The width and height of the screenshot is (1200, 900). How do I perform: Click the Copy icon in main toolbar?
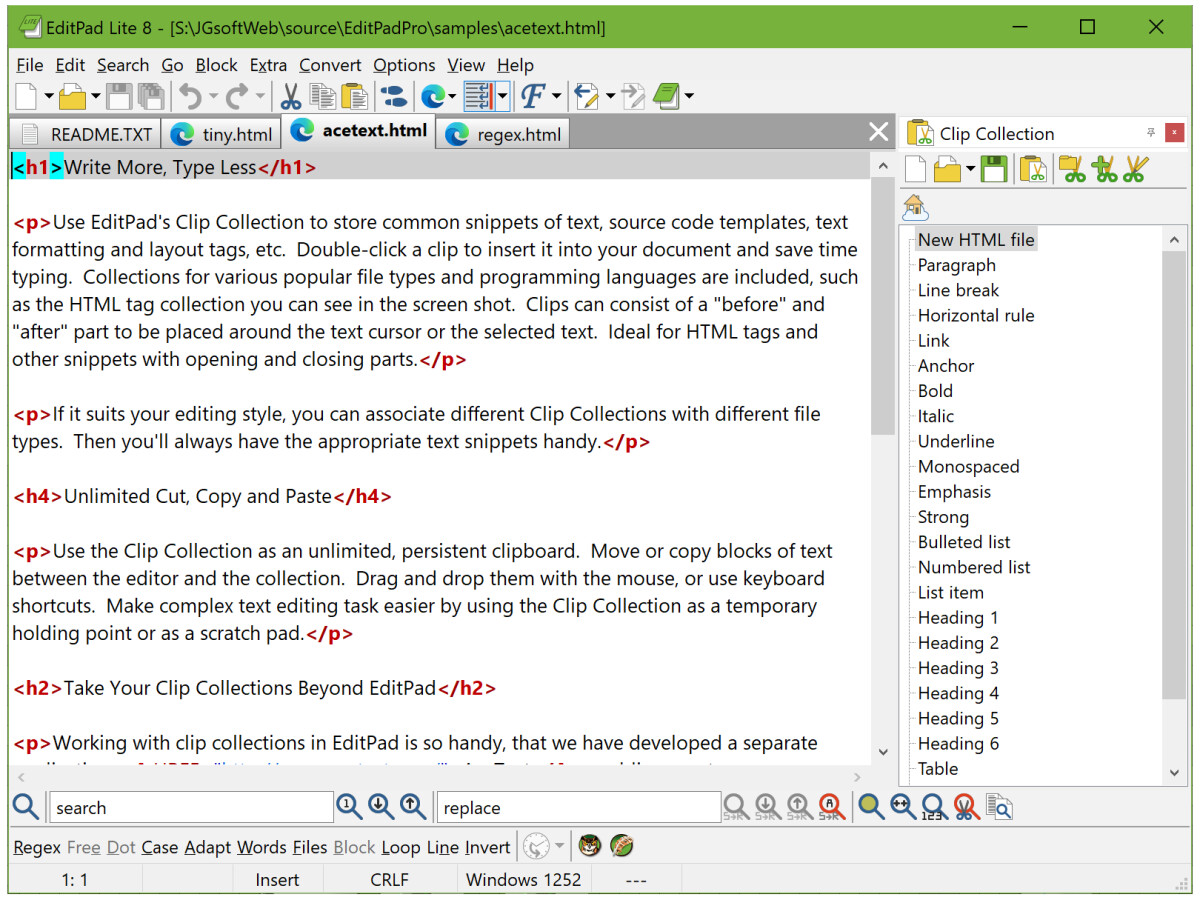(322, 97)
